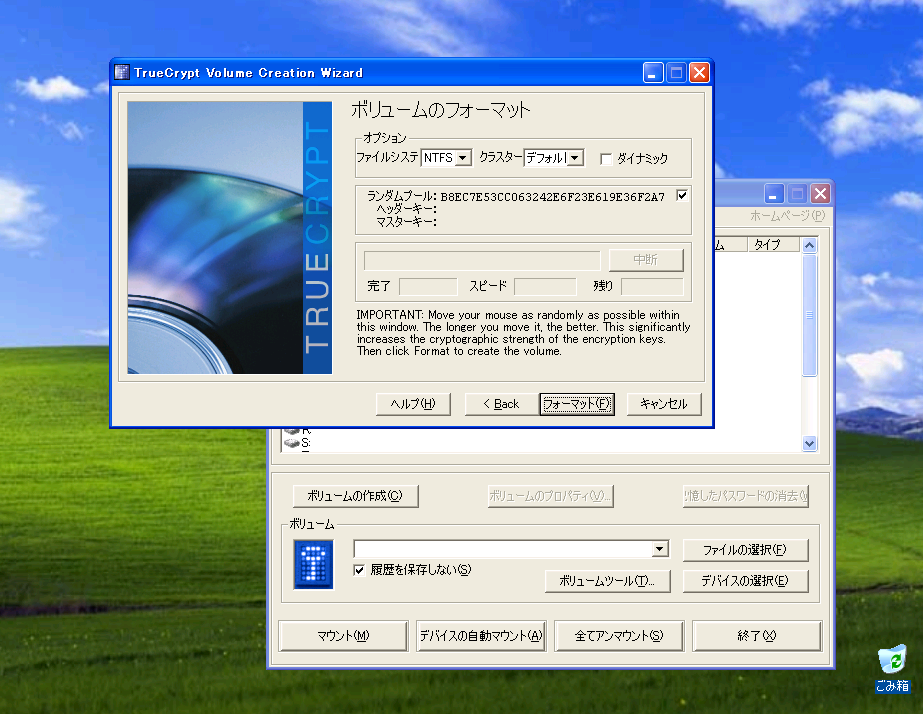This screenshot has height=714, width=923.
Task: Click the ヘルプ button
Action: tap(413, 404)
